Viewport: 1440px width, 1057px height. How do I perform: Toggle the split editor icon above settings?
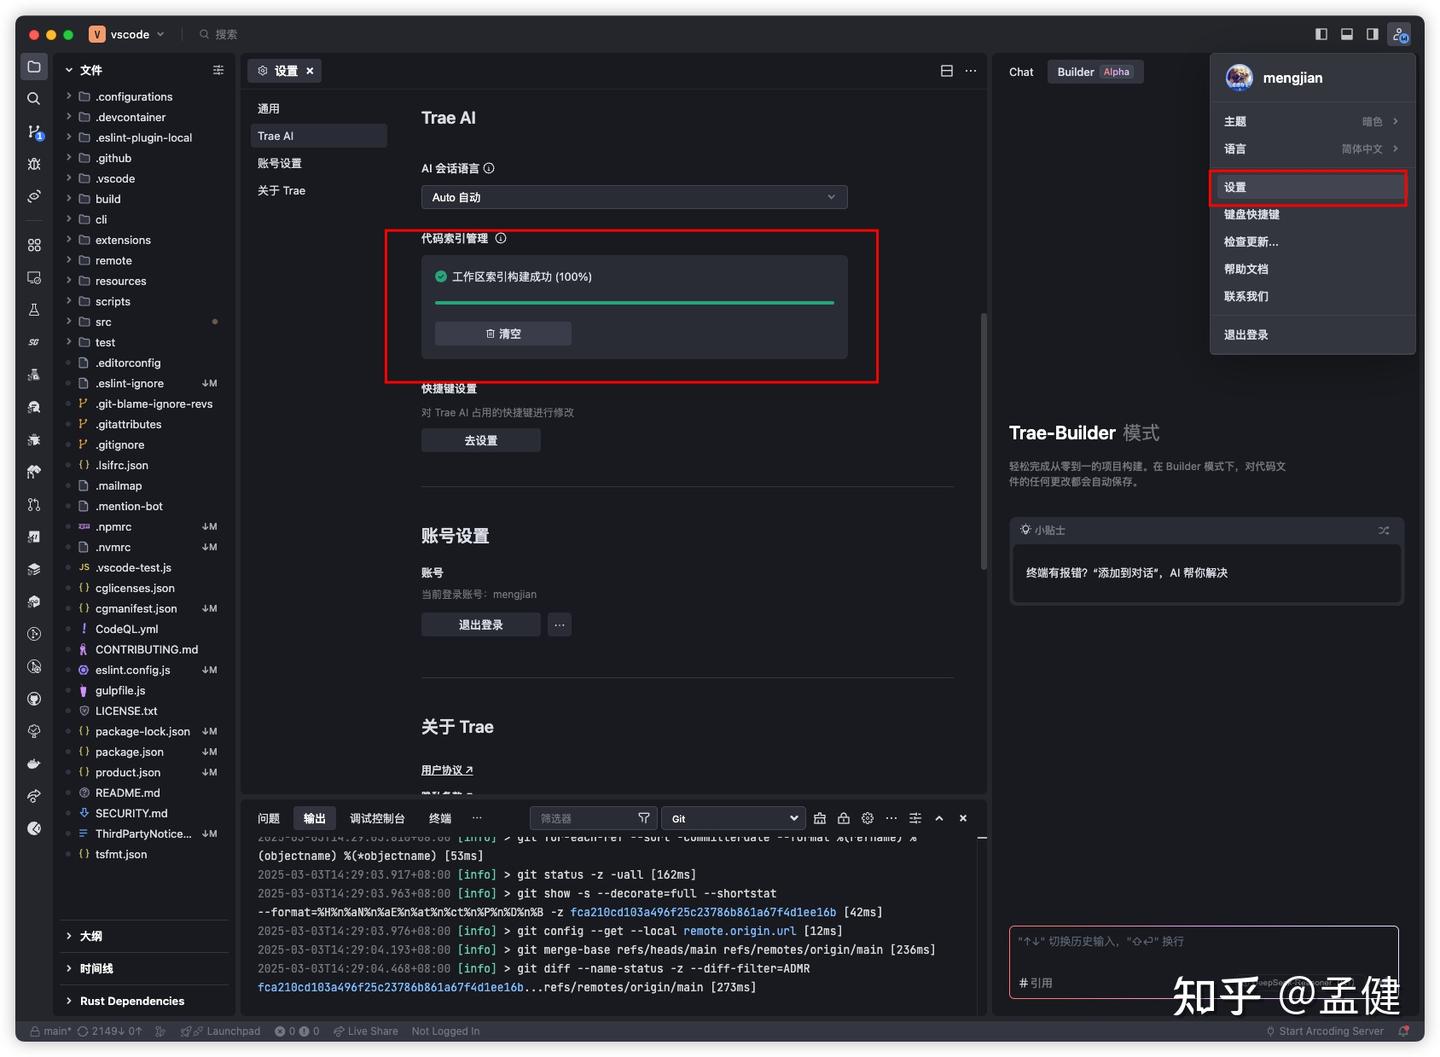click(x=946, y=70)
